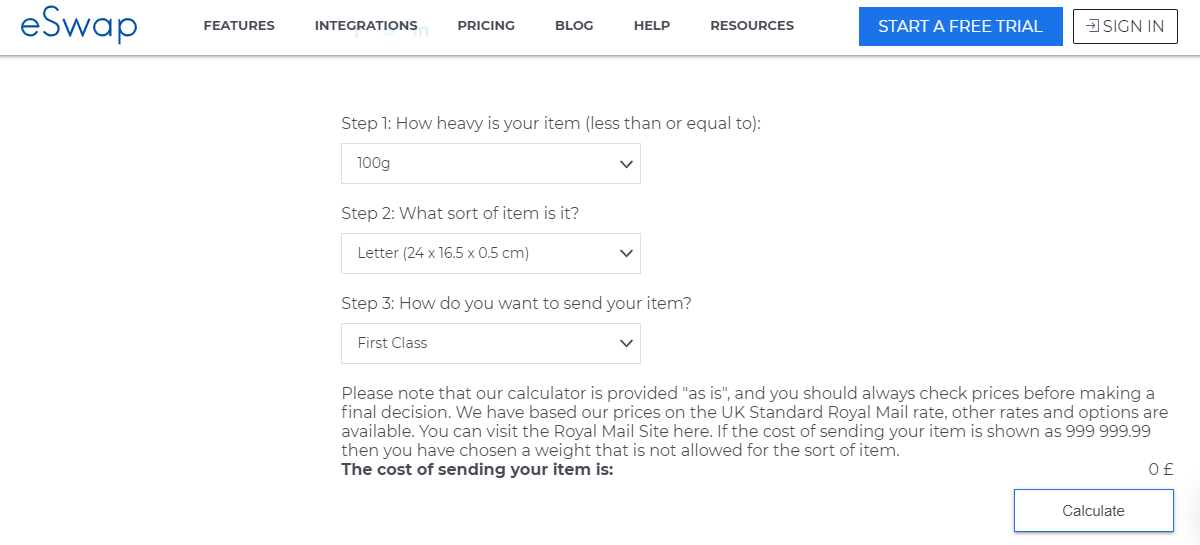Open the Help menu item
The image size is (1200, 545).
[652, 26]
